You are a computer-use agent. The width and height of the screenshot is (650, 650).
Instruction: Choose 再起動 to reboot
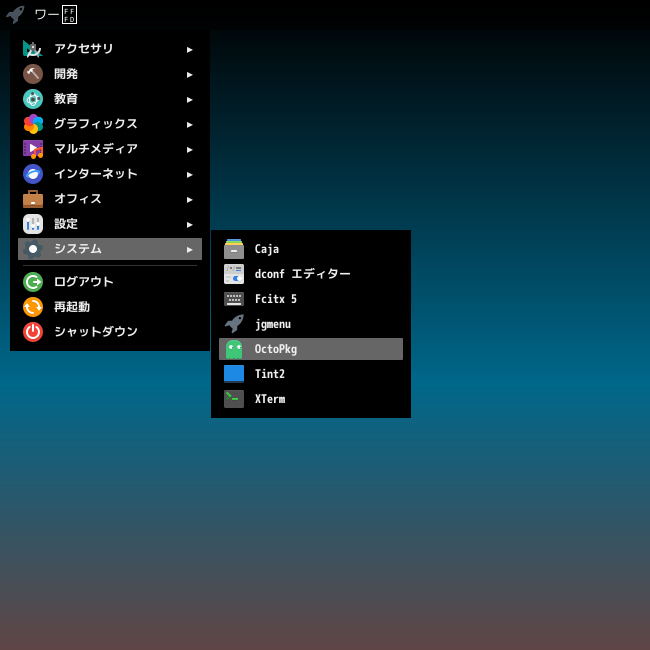tap(110, 307)
